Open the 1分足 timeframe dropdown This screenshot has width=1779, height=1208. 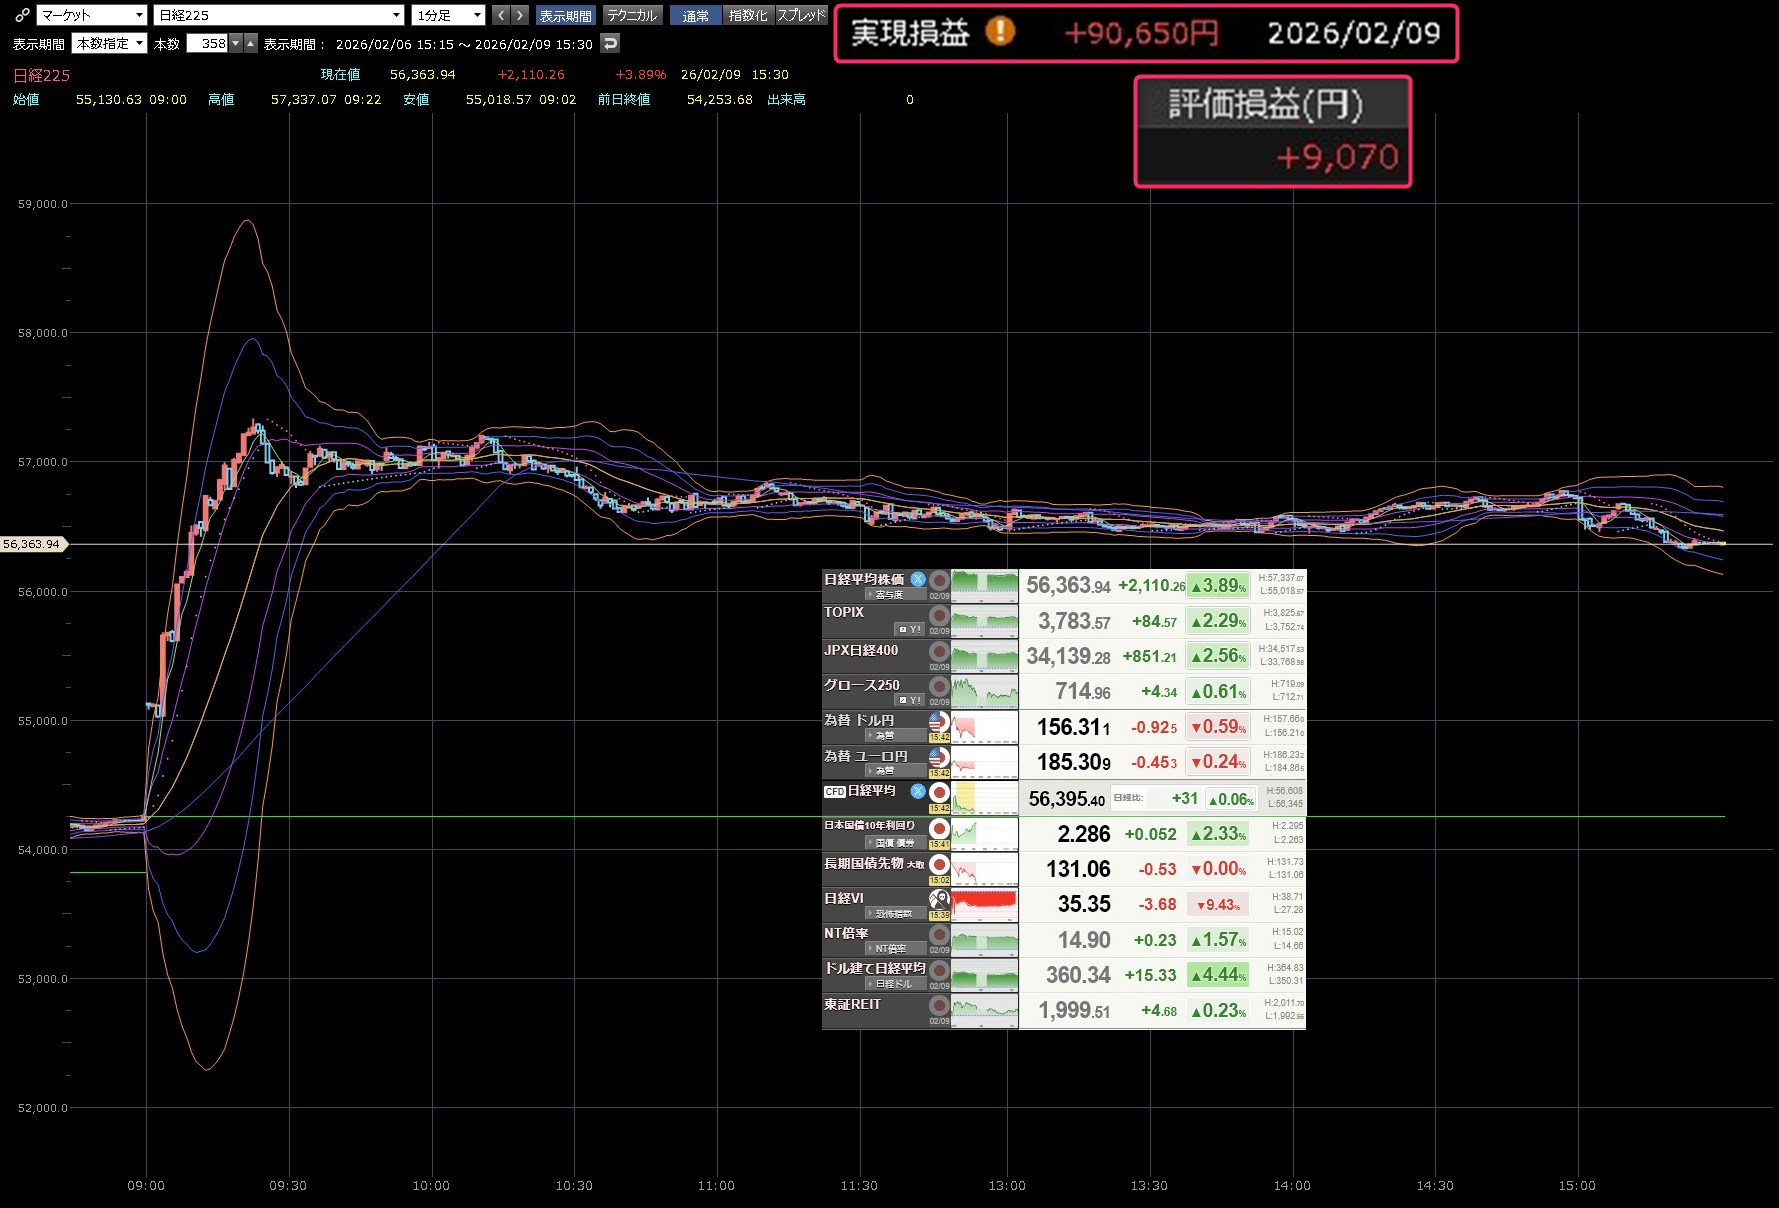(x=448, y=15)
